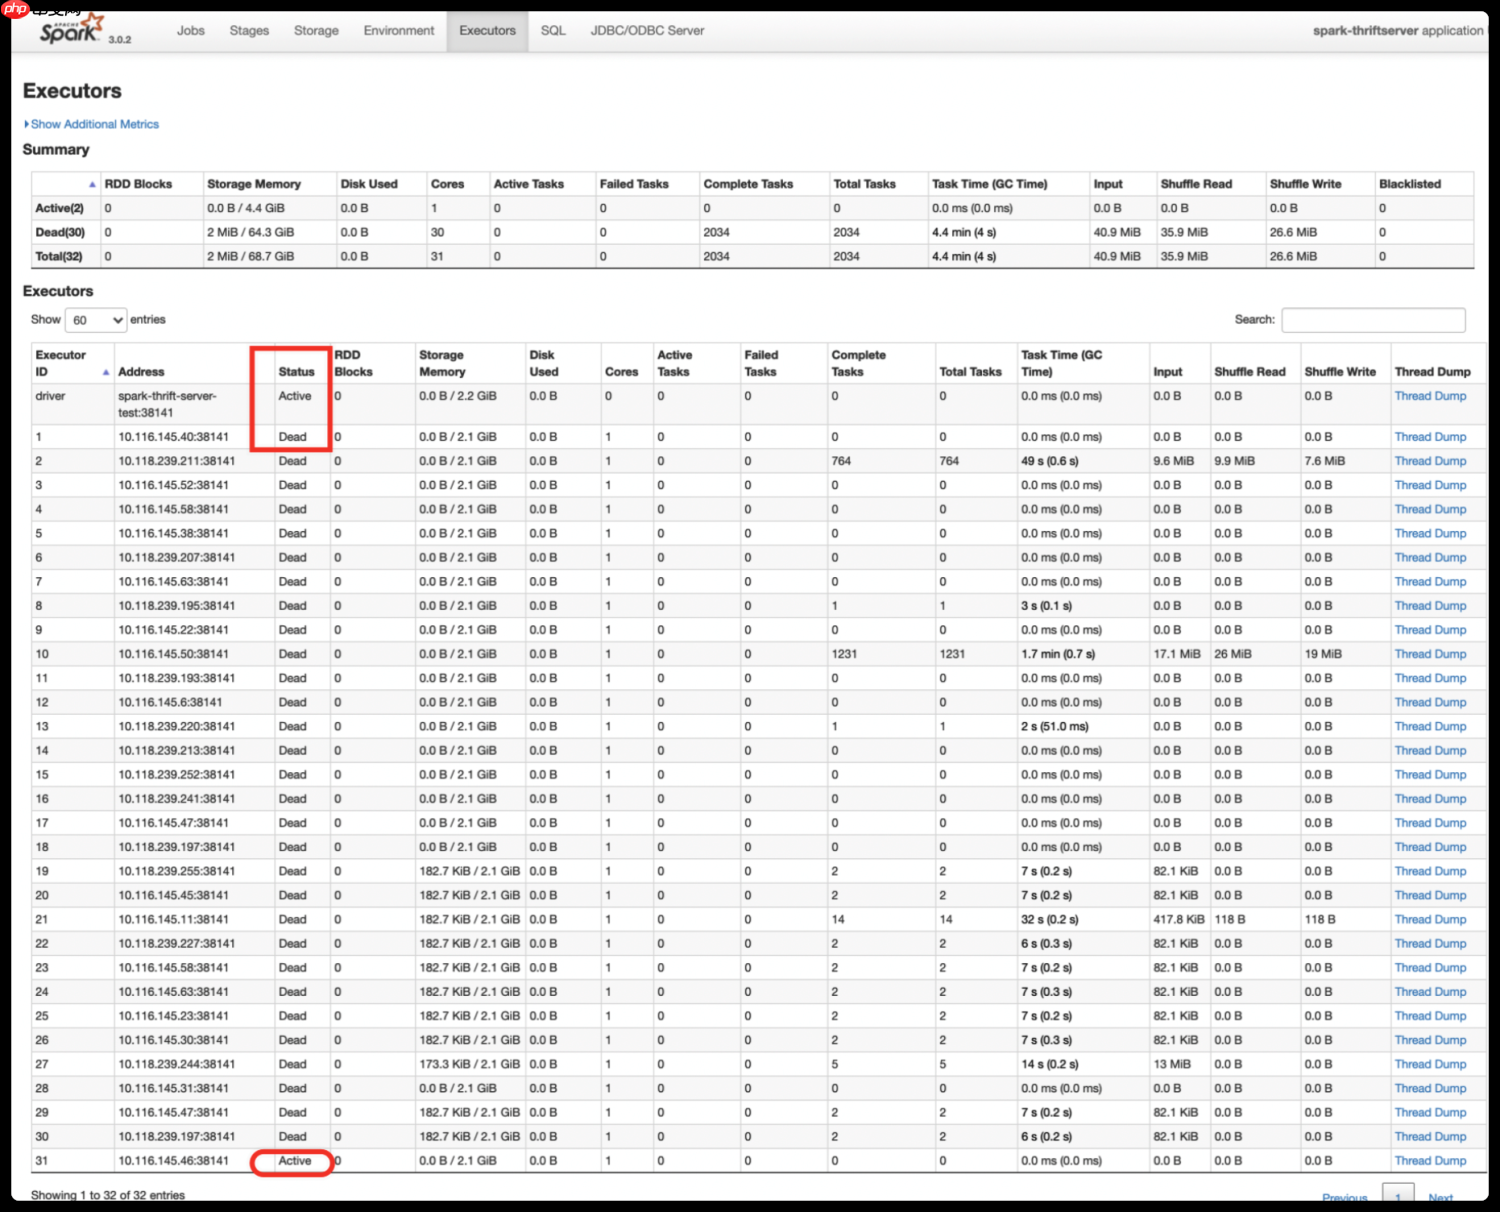This screenshot has height=1212, width=1500.
Task: Click the Previous pagination link
Action: coord(1344,1198)
